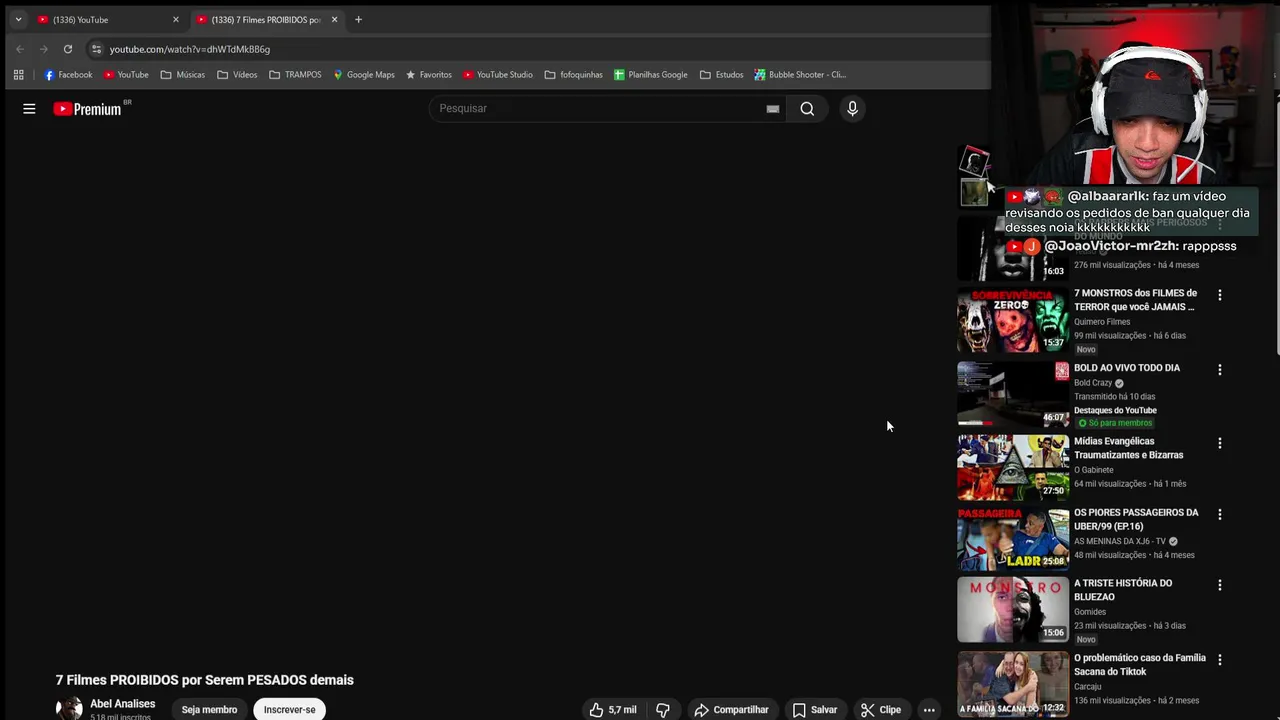Expand the Músicas bookmark folder
1280x720 pixels.
tap(182, 75)
